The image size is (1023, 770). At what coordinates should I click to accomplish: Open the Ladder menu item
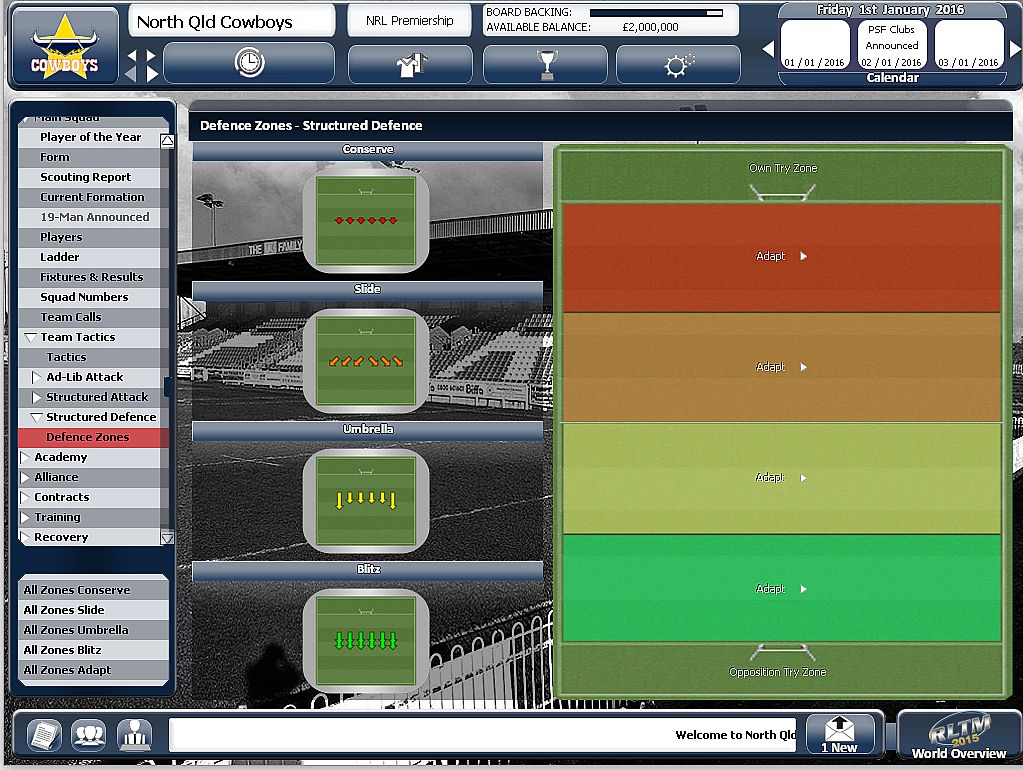click(x=90, y=257)
